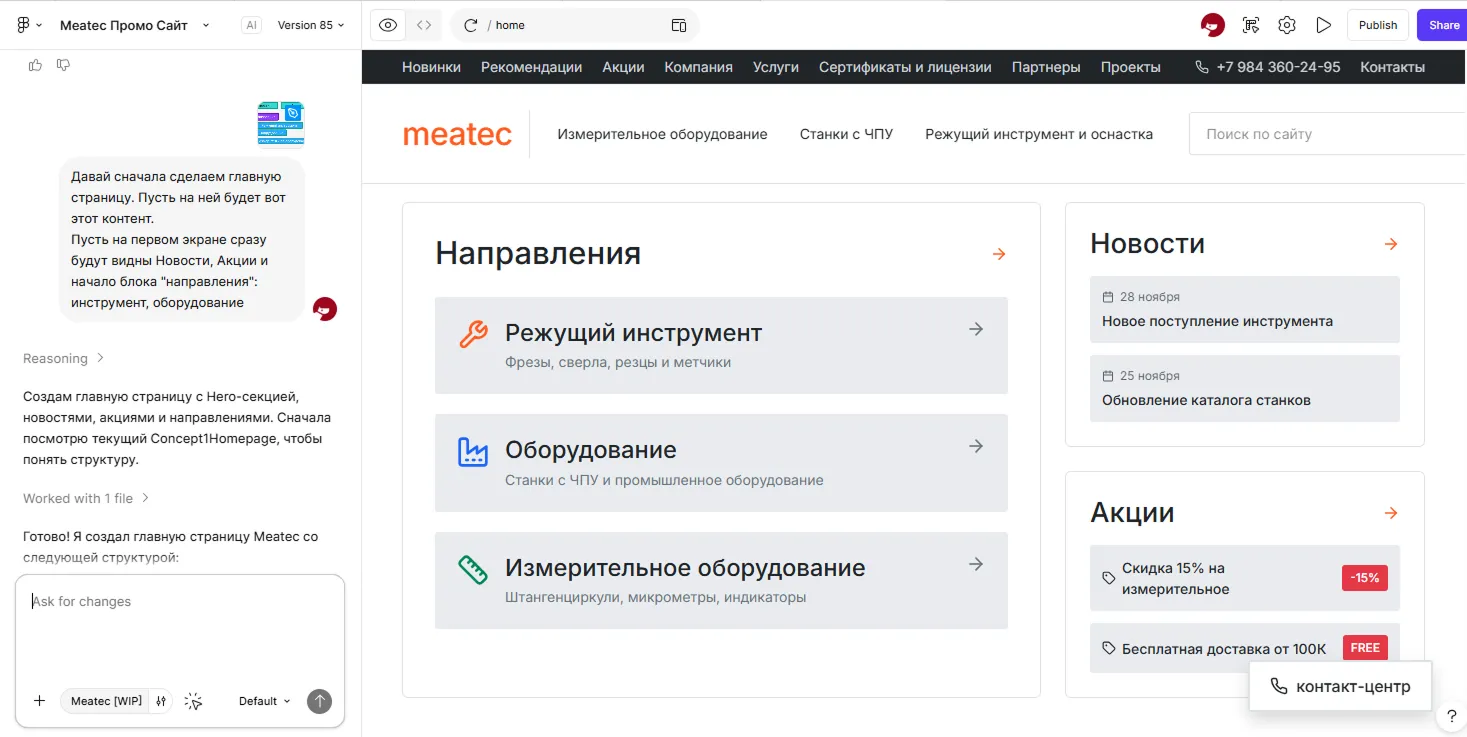Open Meatec [WIP] file settings sliders icon
Viewport: 1467px width, 737px height.
click(161, 701)
